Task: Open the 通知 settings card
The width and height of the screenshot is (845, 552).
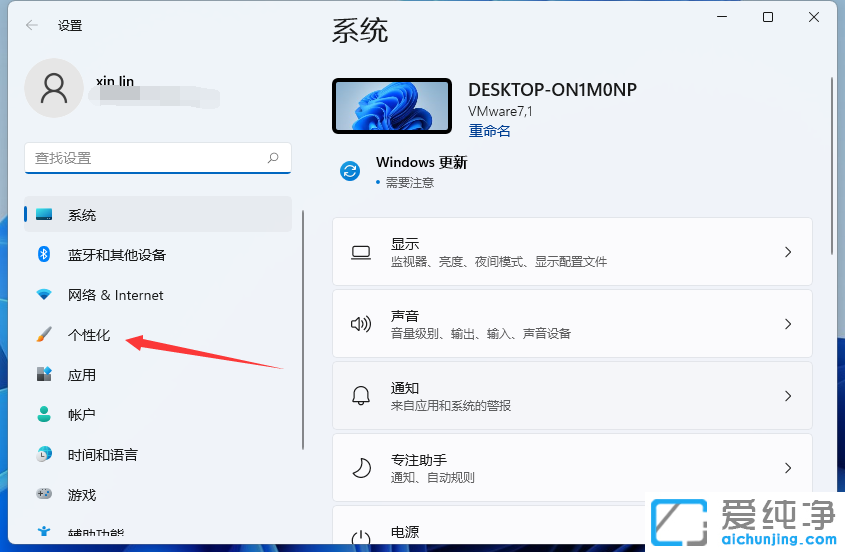Action: (x=572, y=396)
